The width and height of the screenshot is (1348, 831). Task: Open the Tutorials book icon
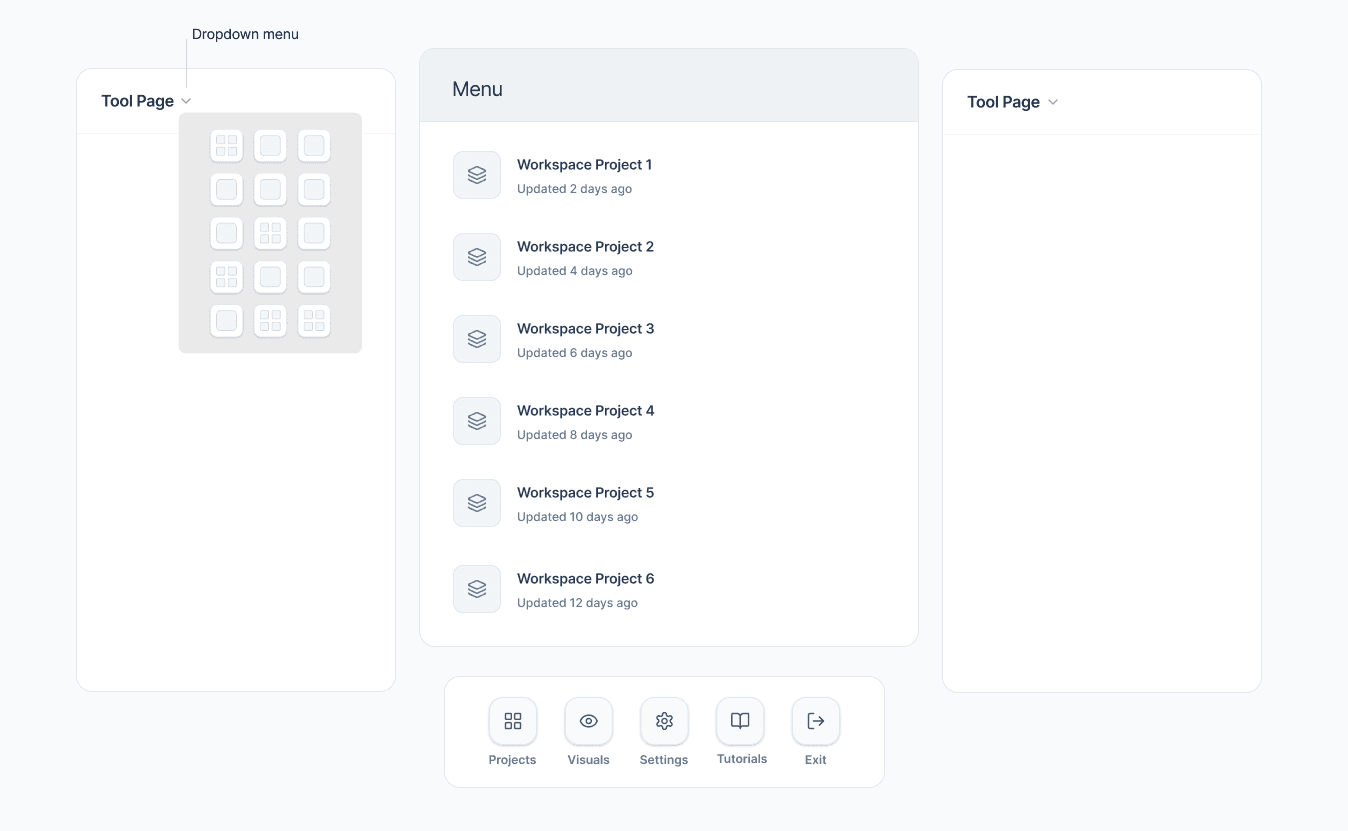(740, 721)
